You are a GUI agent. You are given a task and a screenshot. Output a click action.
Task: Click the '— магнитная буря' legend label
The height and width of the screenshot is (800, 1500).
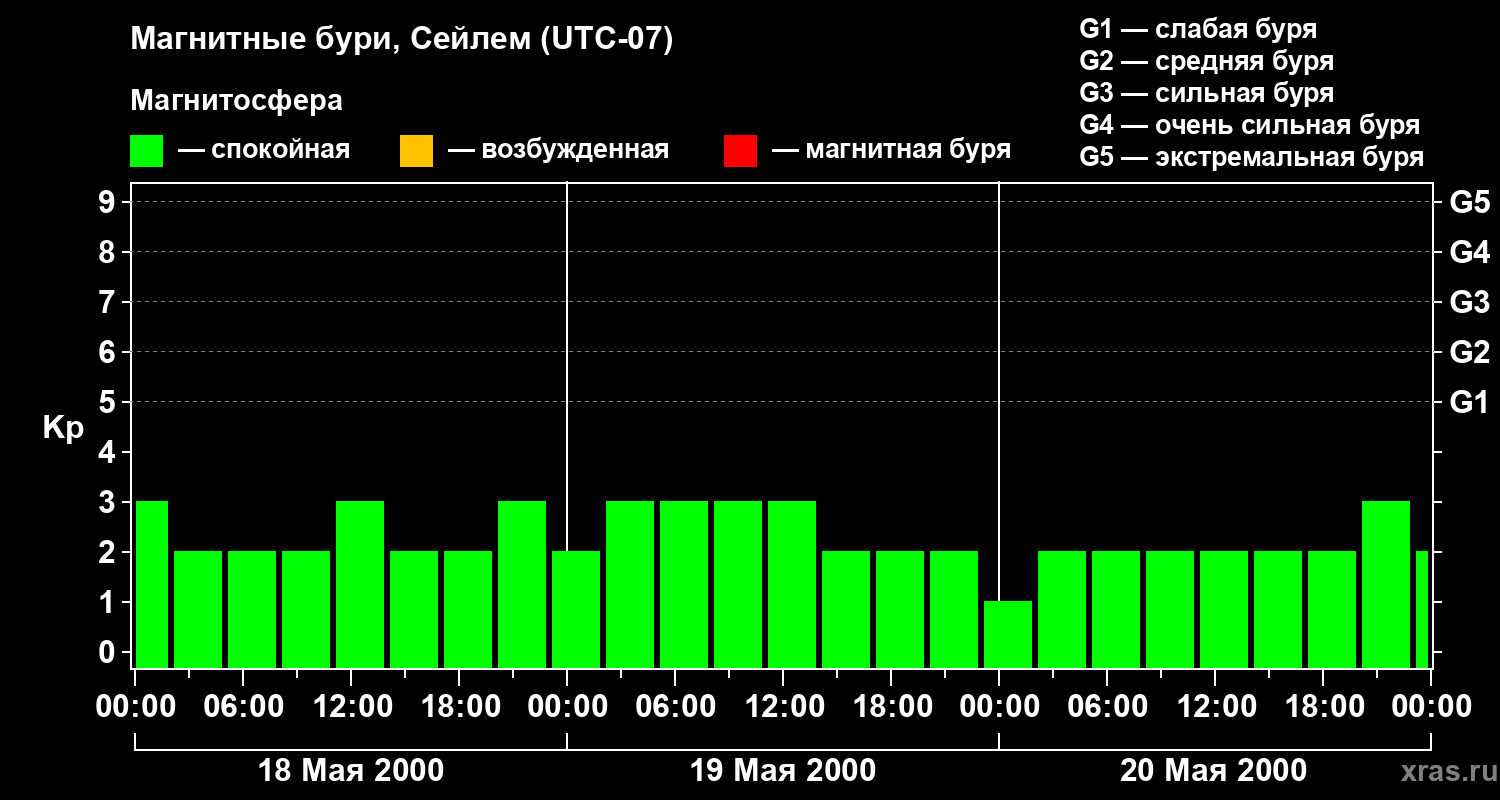(891, 150)
